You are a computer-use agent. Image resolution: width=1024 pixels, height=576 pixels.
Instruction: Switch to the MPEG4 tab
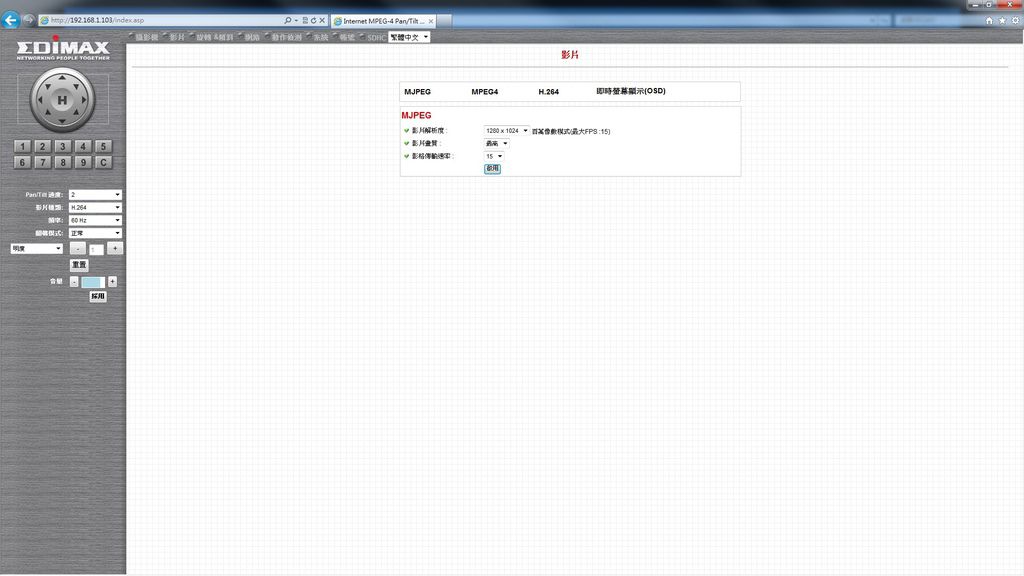[x=485, y=91]
